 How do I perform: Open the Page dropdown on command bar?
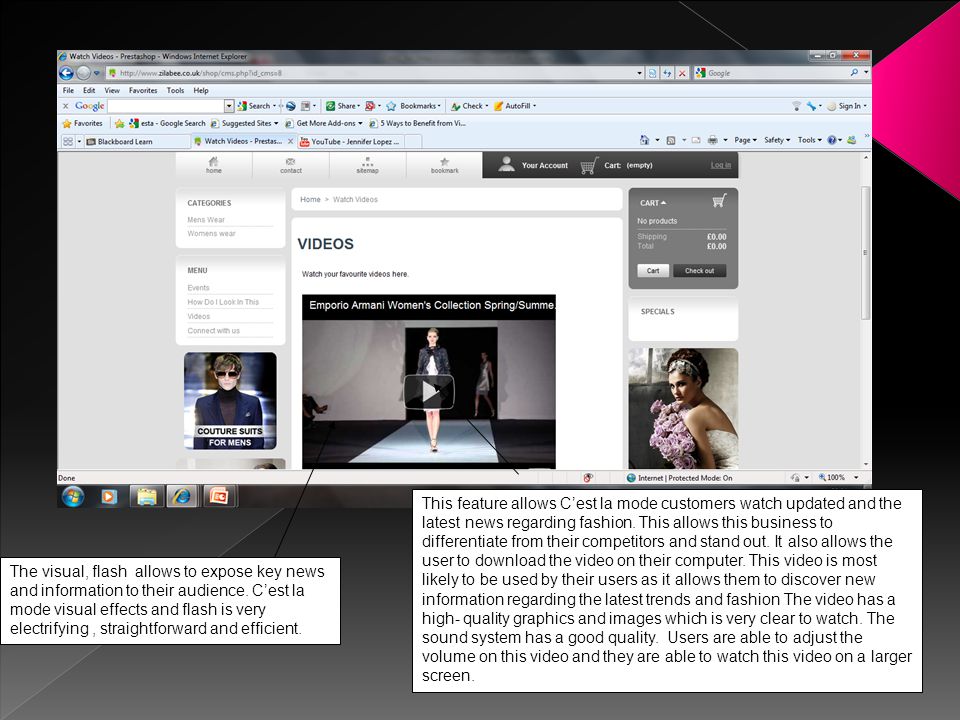coord(745,140)
